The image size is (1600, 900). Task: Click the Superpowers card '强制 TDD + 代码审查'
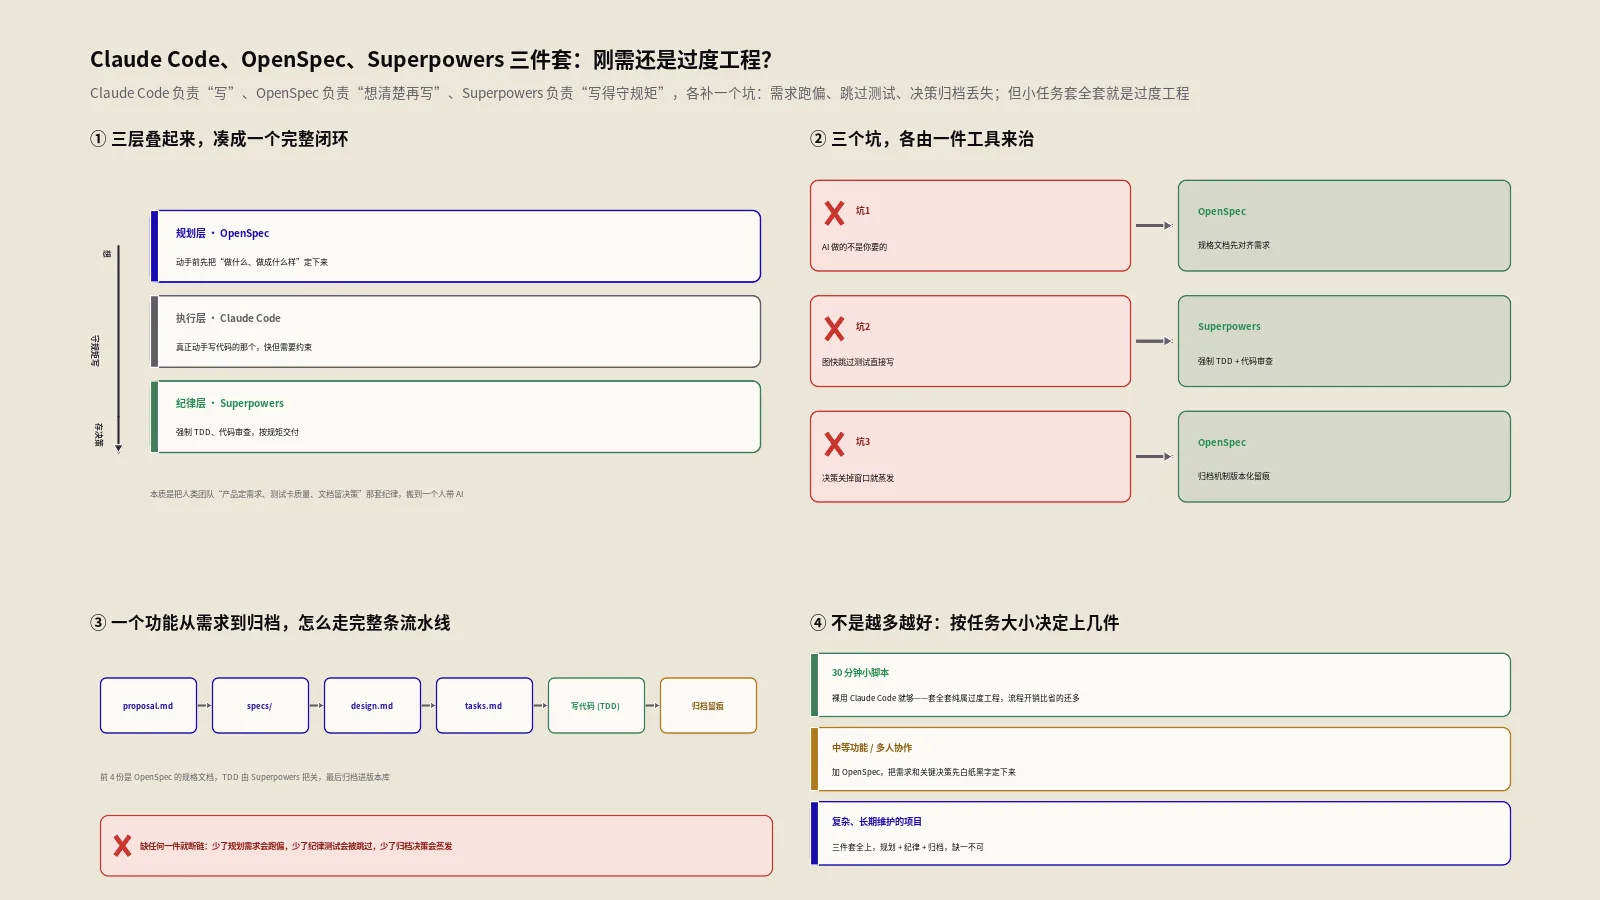point(1344,341)
